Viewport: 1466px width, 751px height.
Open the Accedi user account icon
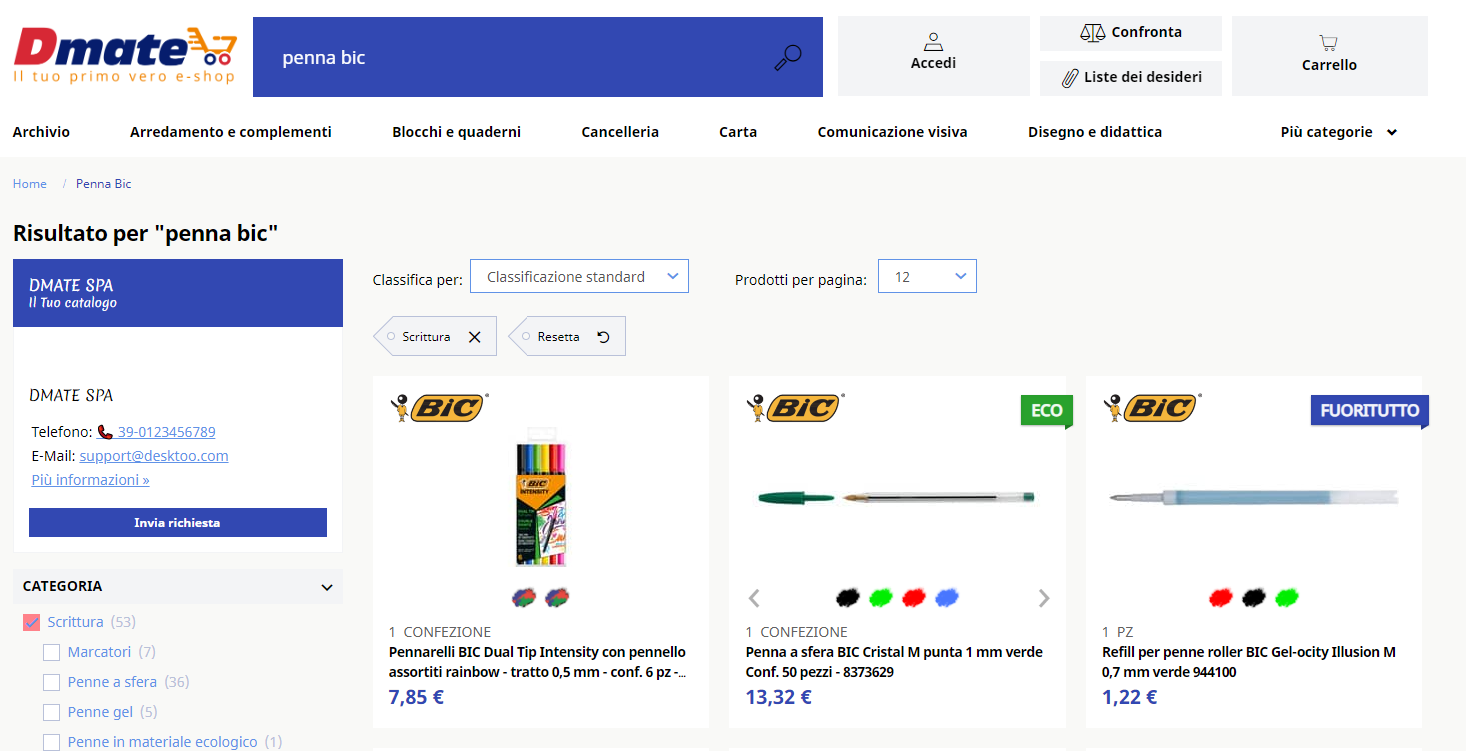pyautogui.click(x=933, y=41)
